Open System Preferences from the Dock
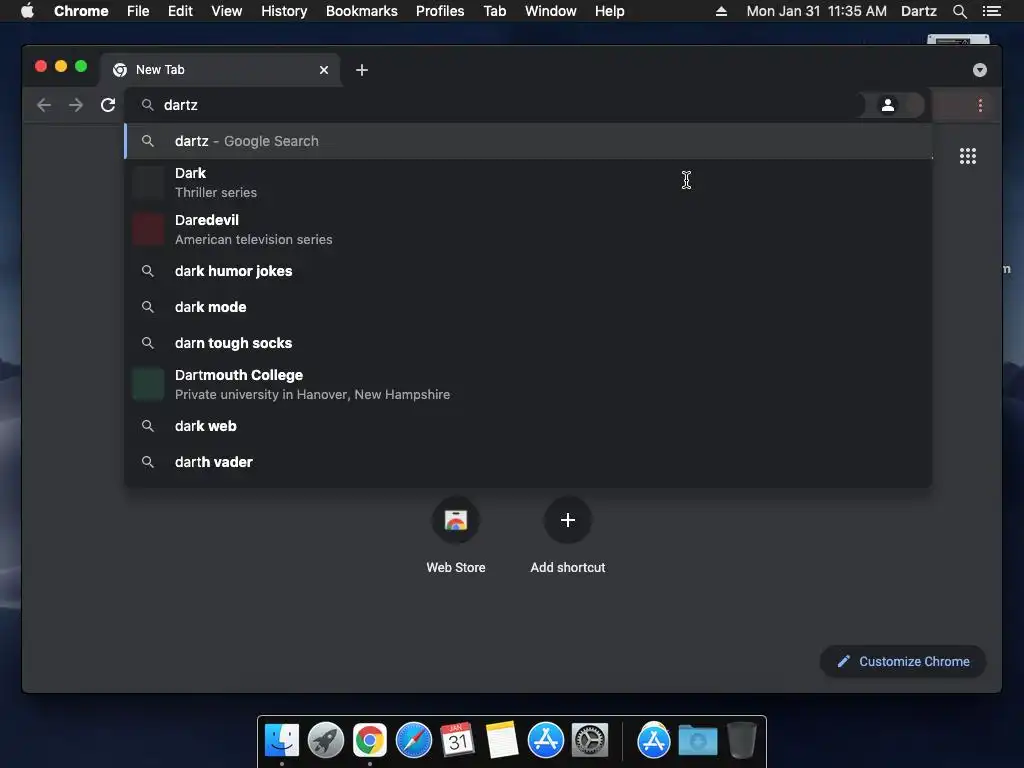 590,741
